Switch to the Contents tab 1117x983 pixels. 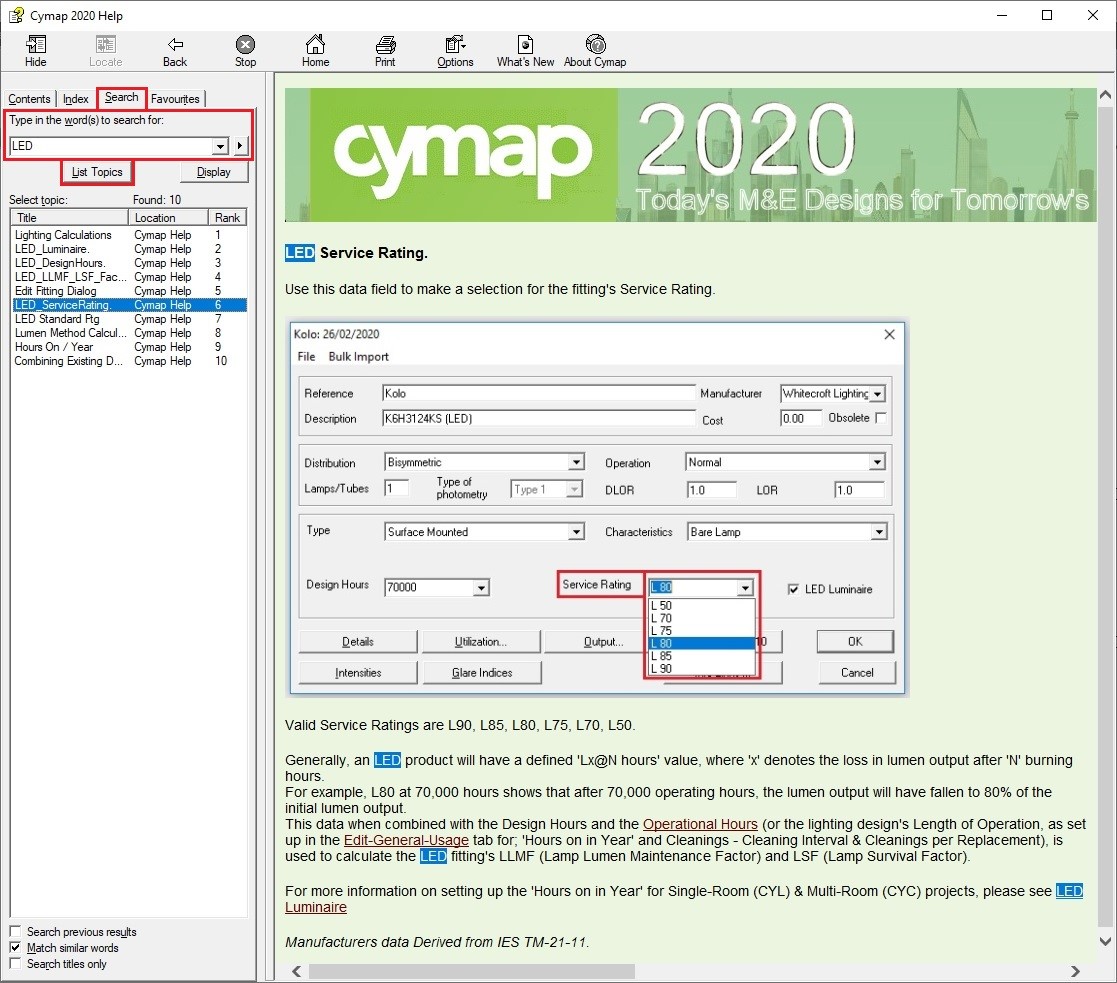click(29, 98)
